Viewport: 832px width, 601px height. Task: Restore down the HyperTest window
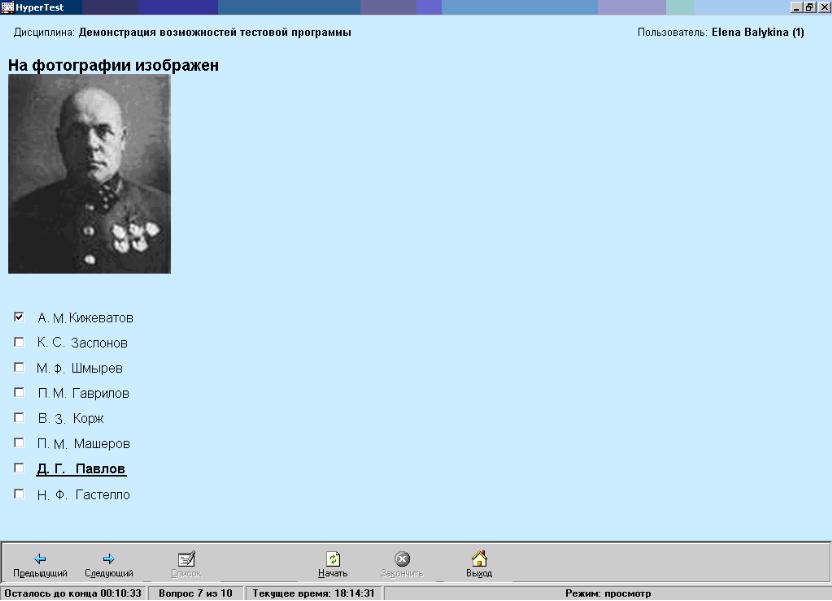809,7
